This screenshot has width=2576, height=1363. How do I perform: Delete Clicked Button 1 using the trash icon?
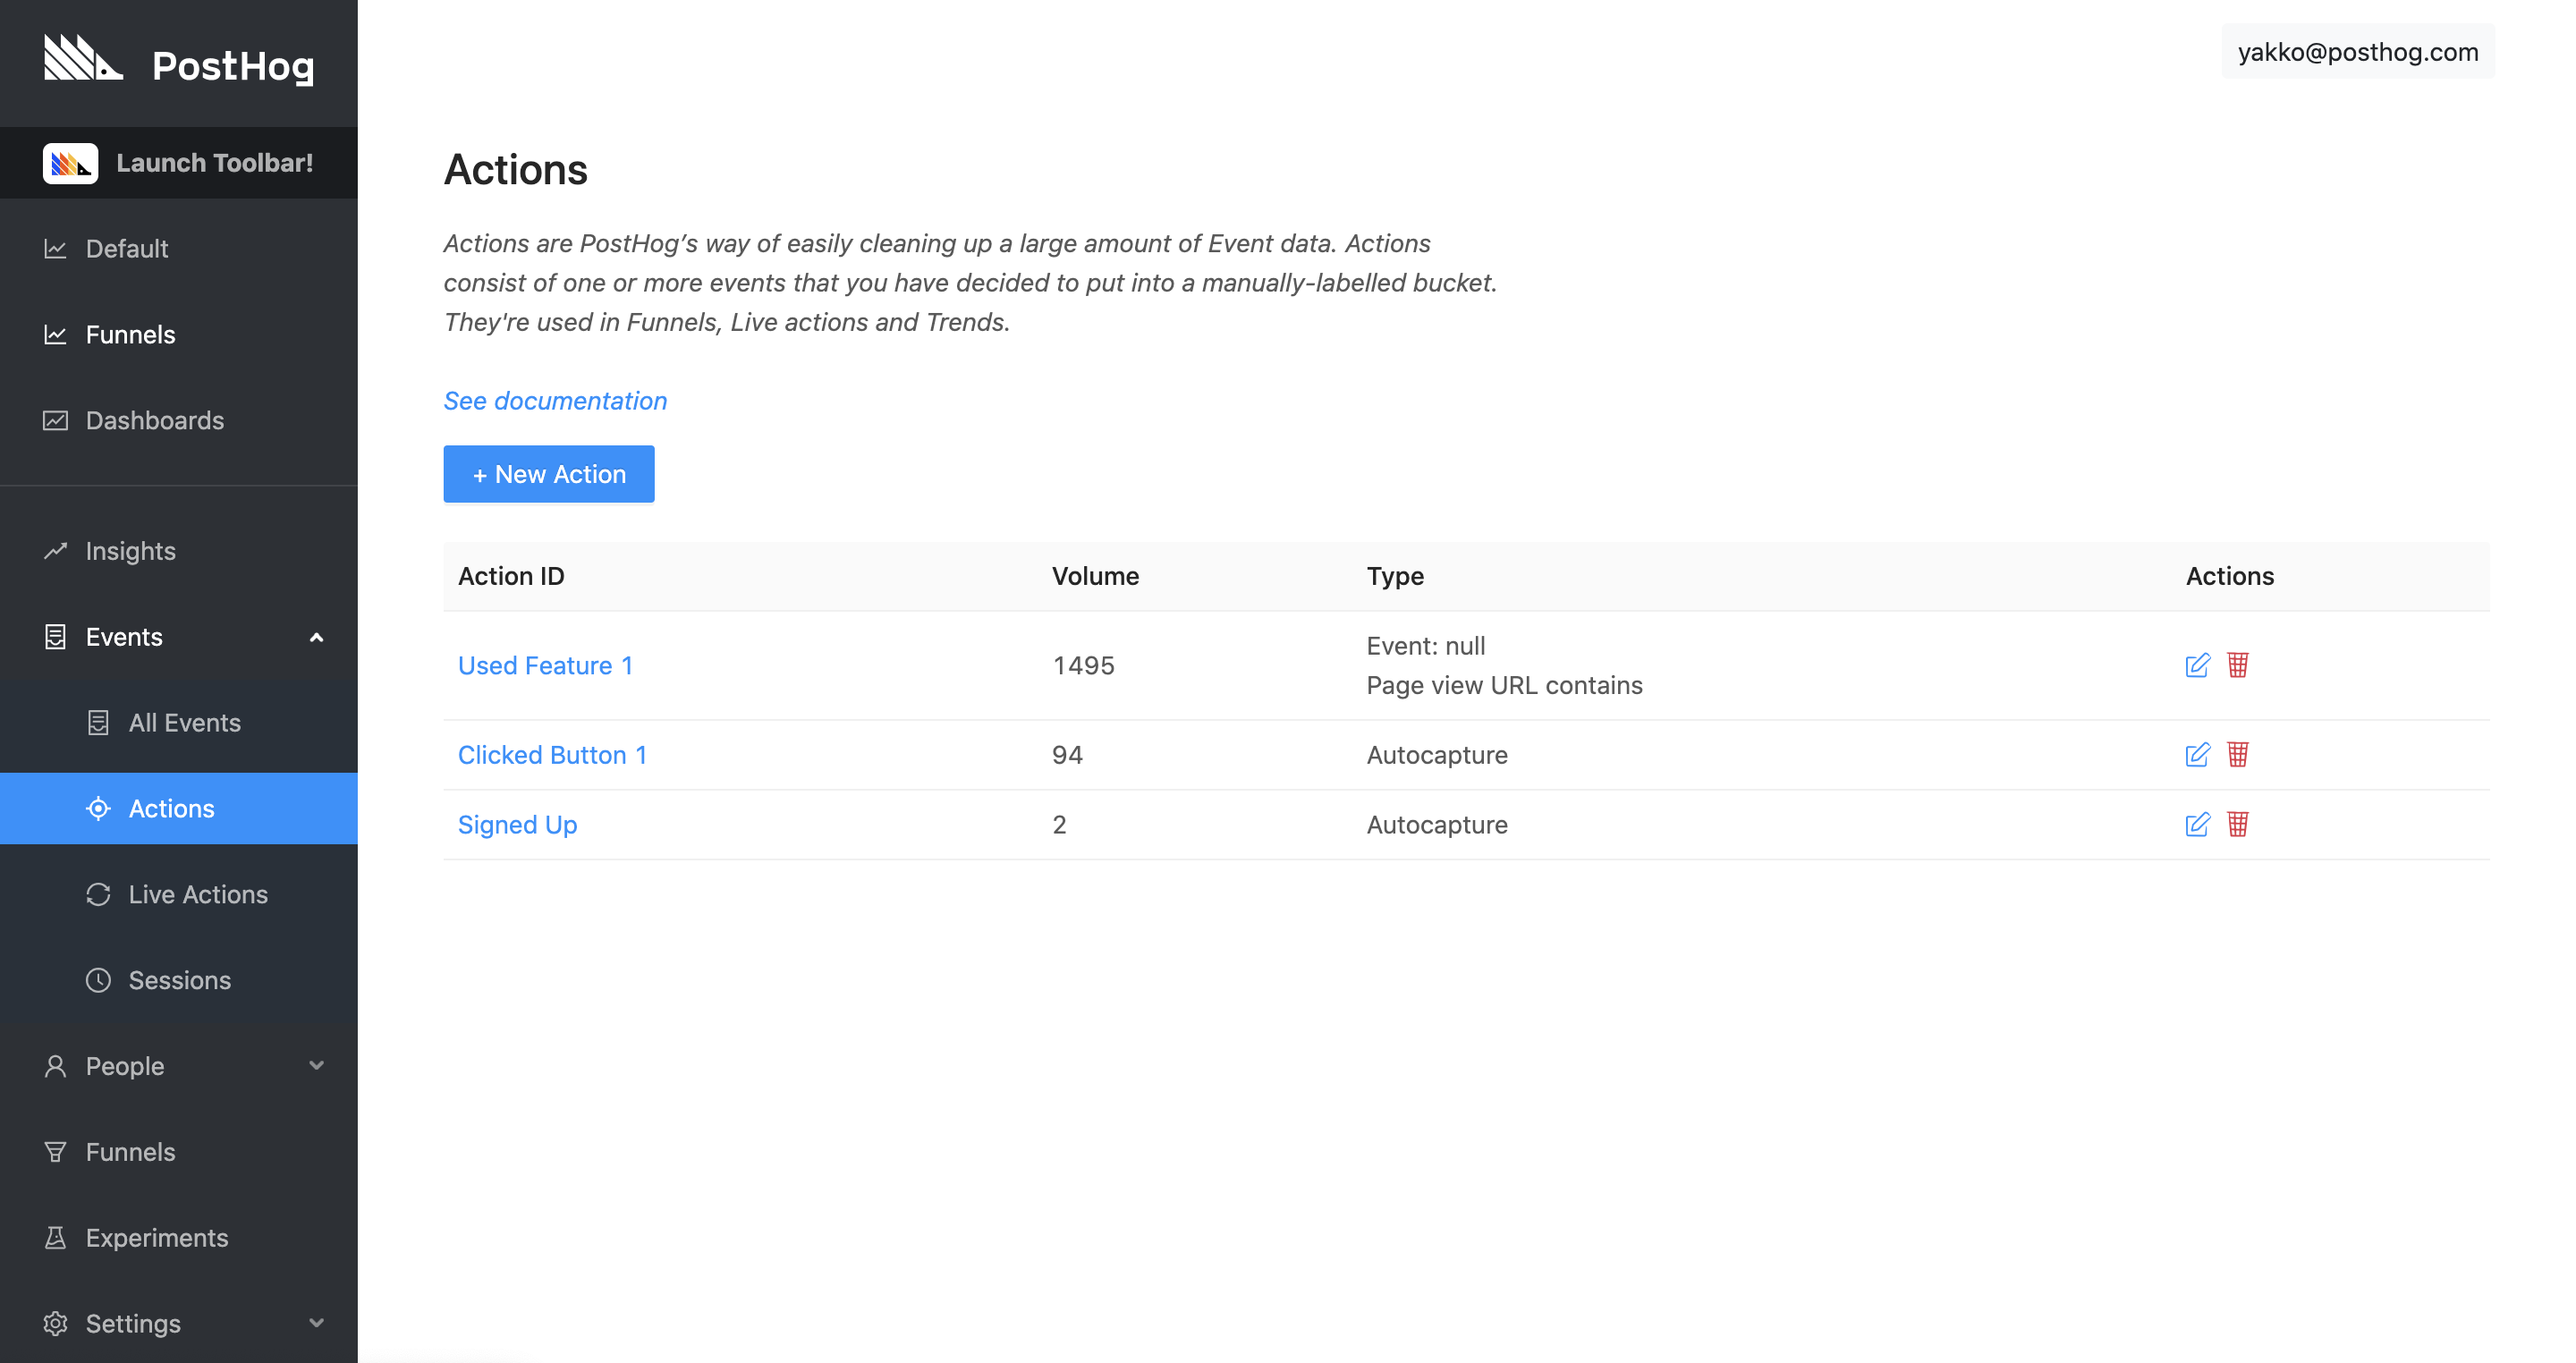(x=2239, y=755)
